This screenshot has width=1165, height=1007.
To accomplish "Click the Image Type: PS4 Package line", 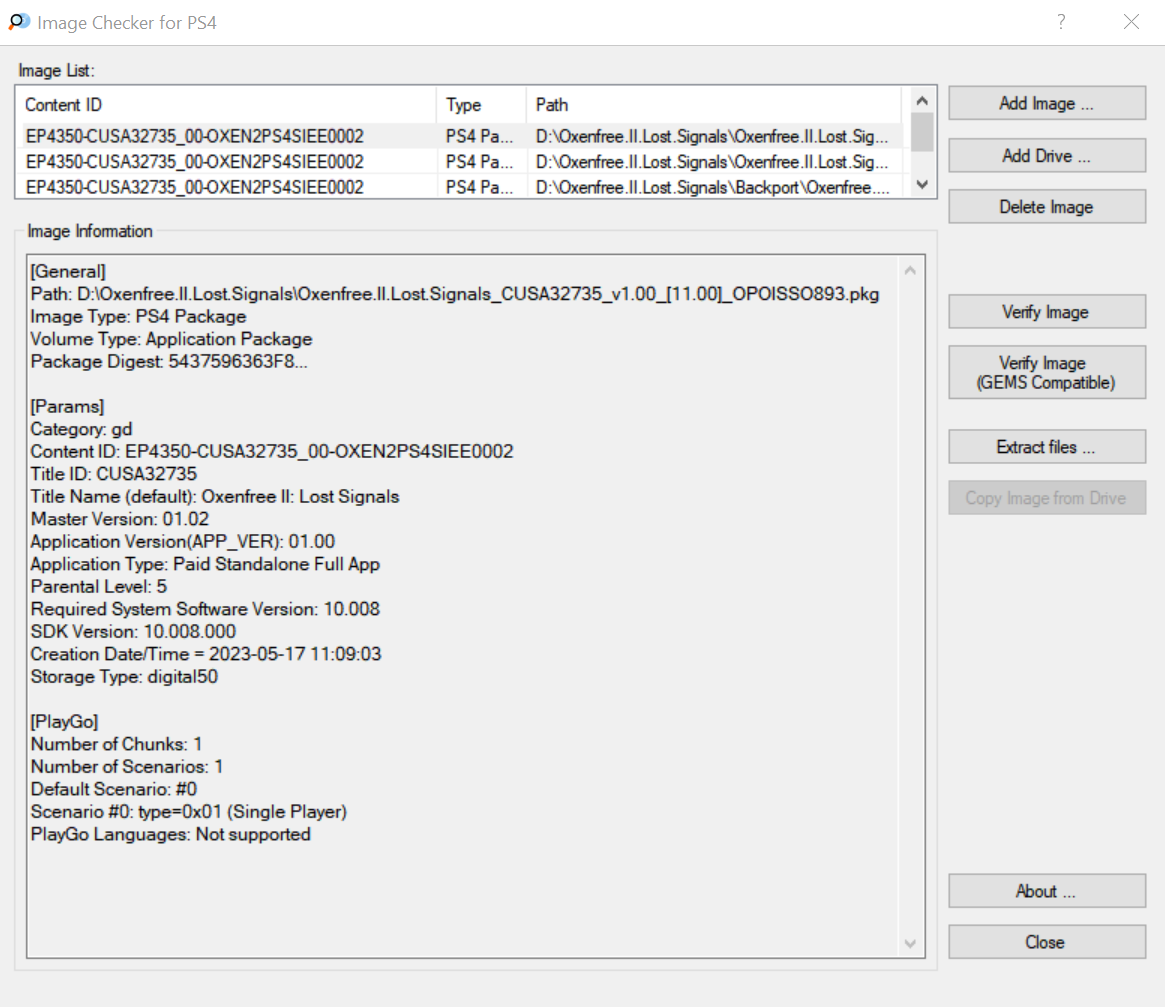I will [x=138, y=317].
